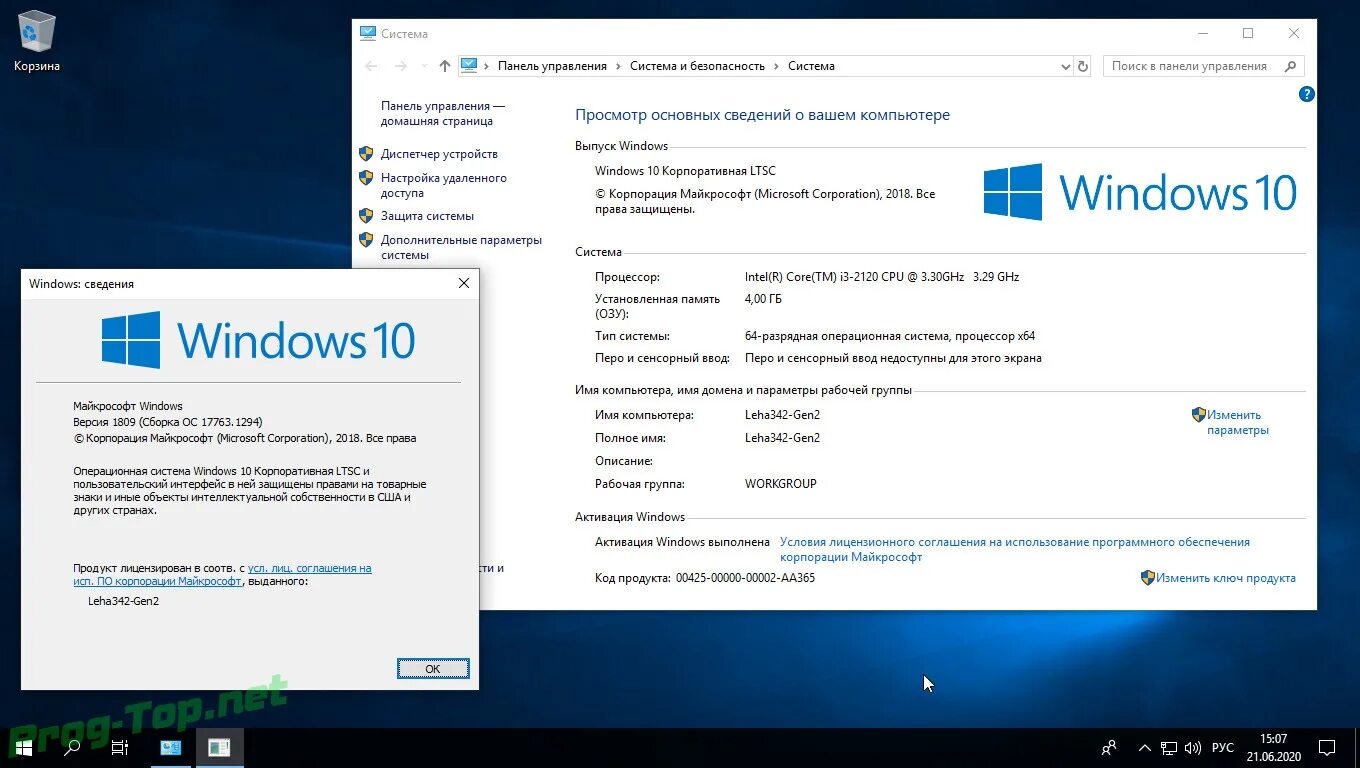Click product code 00425-00000-00002-AA365 text
This screenshot has width=1360, height=768.
coord(745,578)
